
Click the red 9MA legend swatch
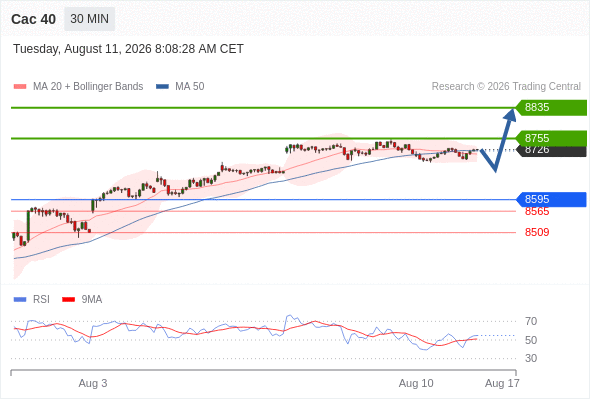coord(68,300)
